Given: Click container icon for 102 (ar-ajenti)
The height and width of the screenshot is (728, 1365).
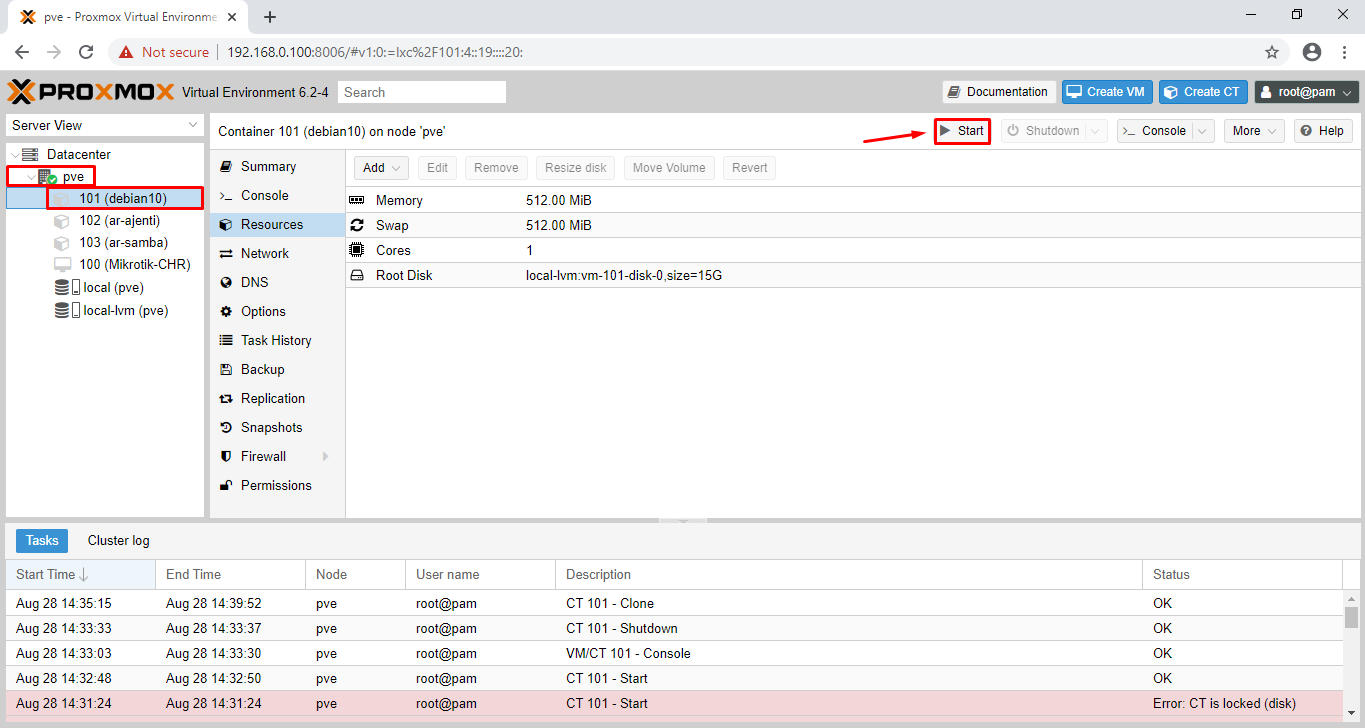Looking at the screenshot, I should [x=62, y=221].
